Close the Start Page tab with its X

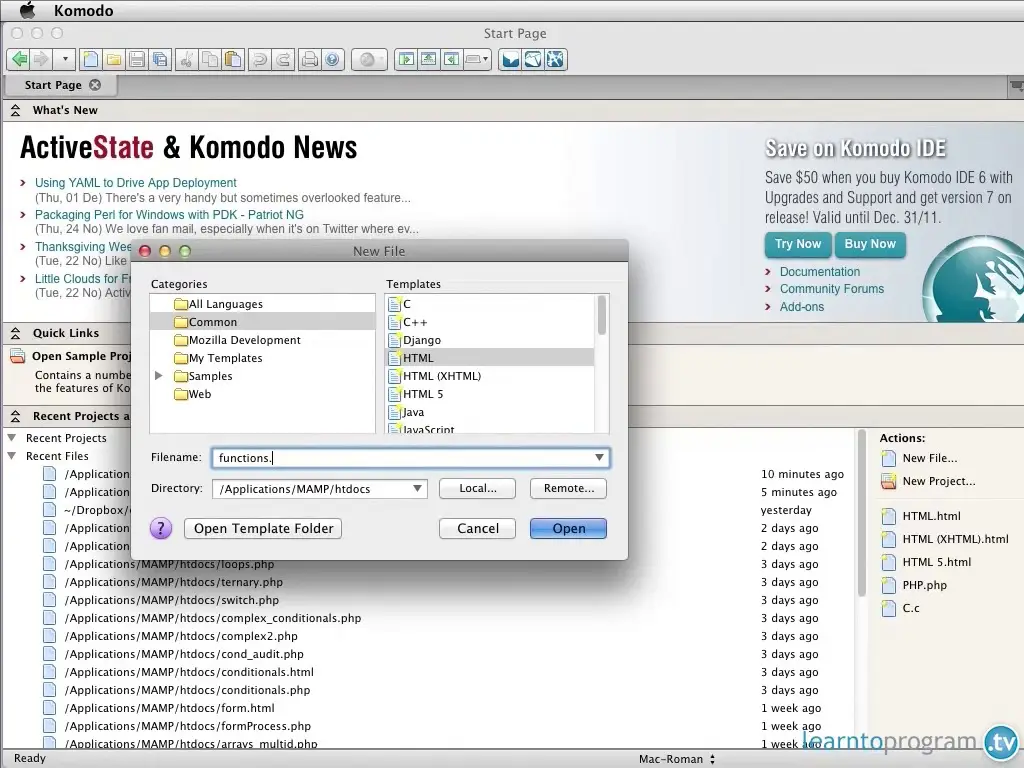pyautogui.click(x=95, y=85)
